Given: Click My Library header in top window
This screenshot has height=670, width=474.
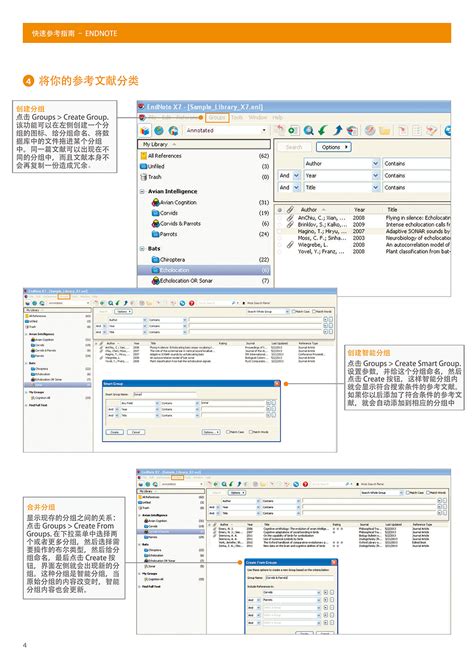Looking at the screenshot, I should (x=204, y=144).
